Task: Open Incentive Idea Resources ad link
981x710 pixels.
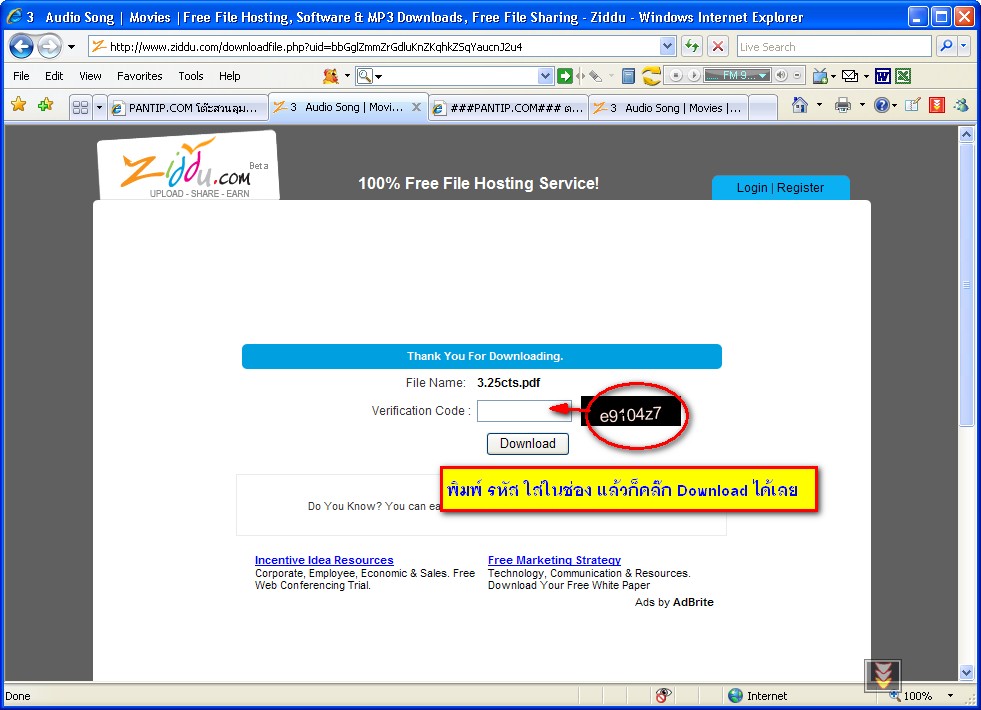Action: pyautogui.click(x=324, y=560)
